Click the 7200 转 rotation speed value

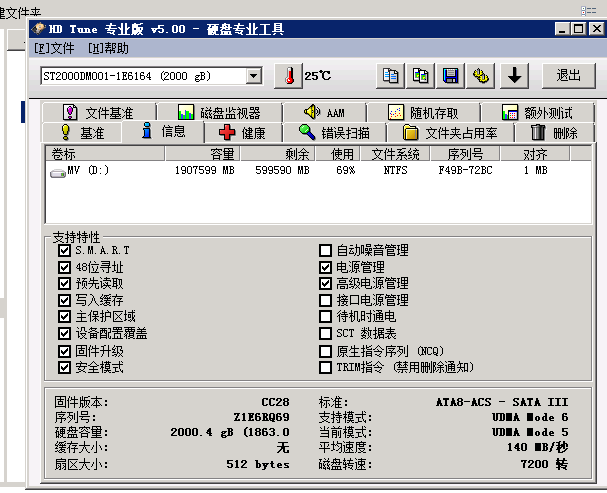(x=544, y=464)
